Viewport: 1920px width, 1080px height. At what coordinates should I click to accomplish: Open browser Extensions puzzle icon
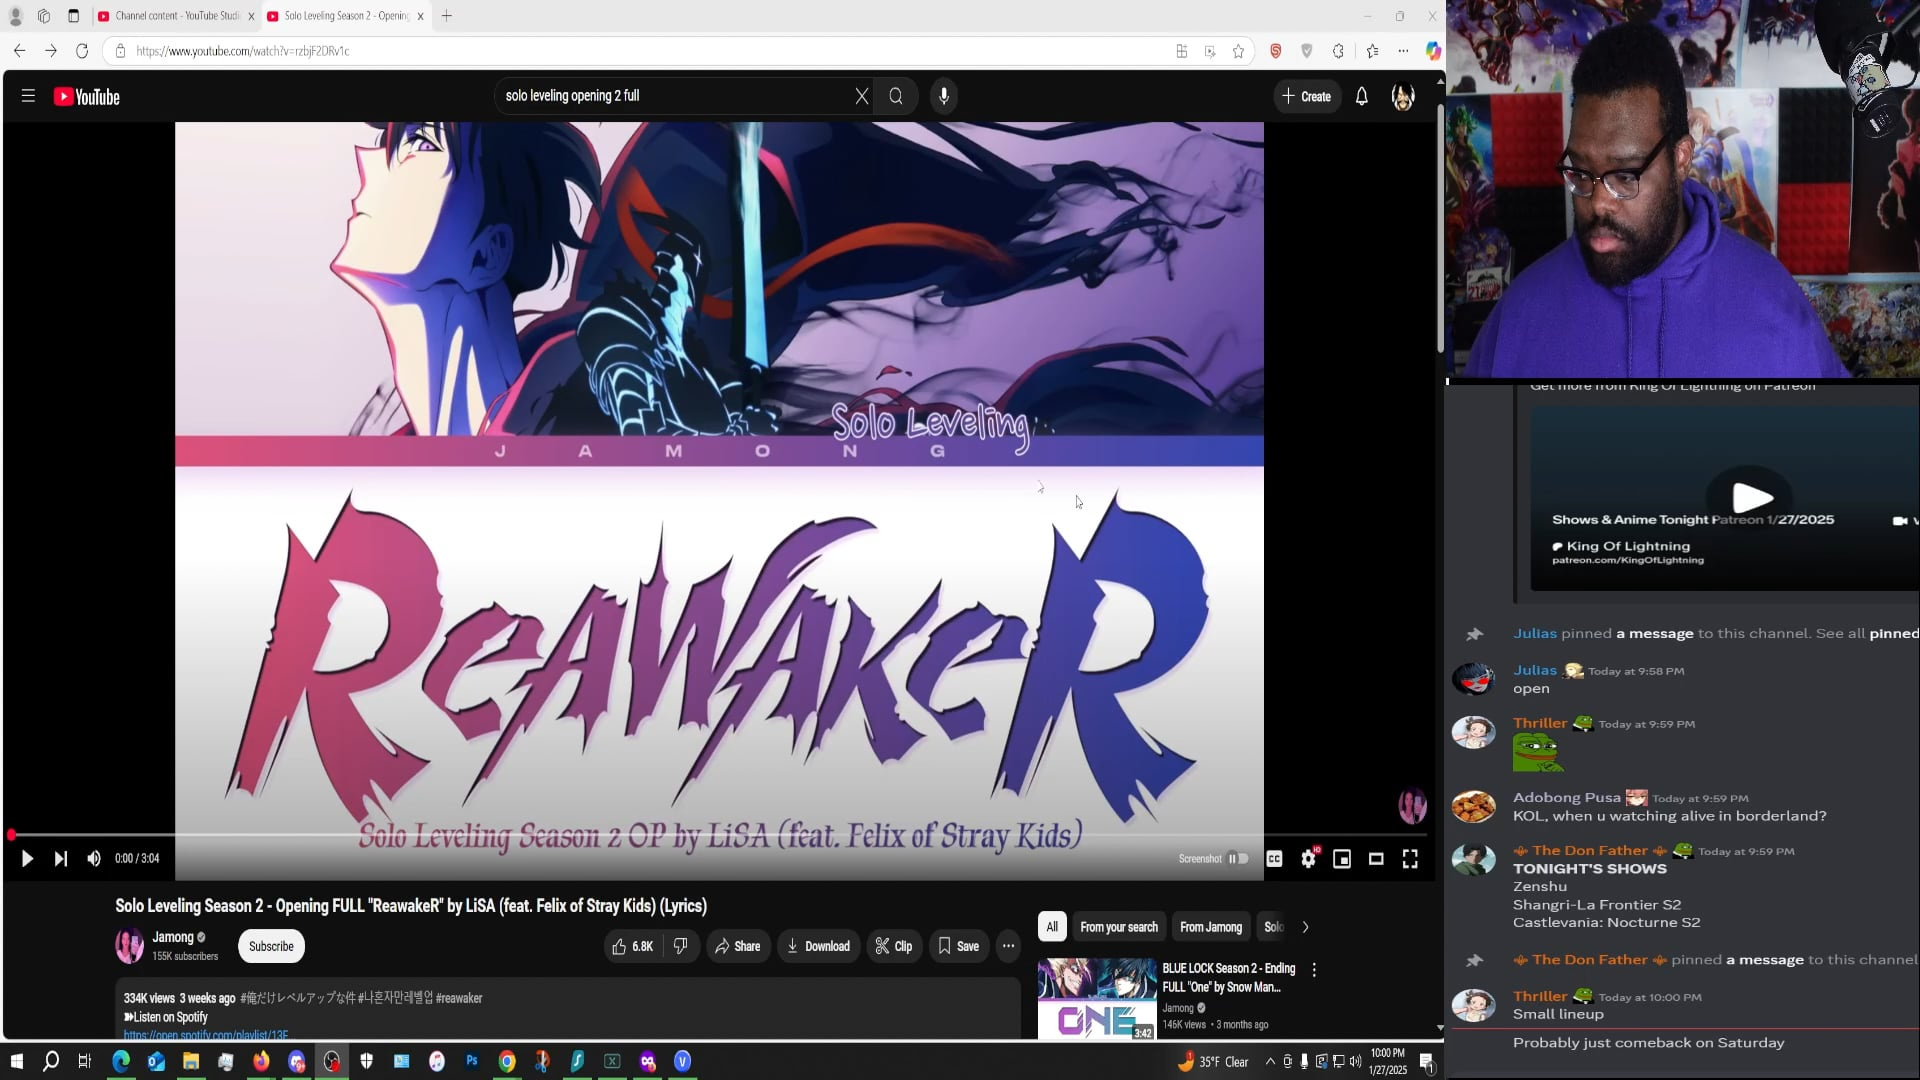[x=1339, y=51]
